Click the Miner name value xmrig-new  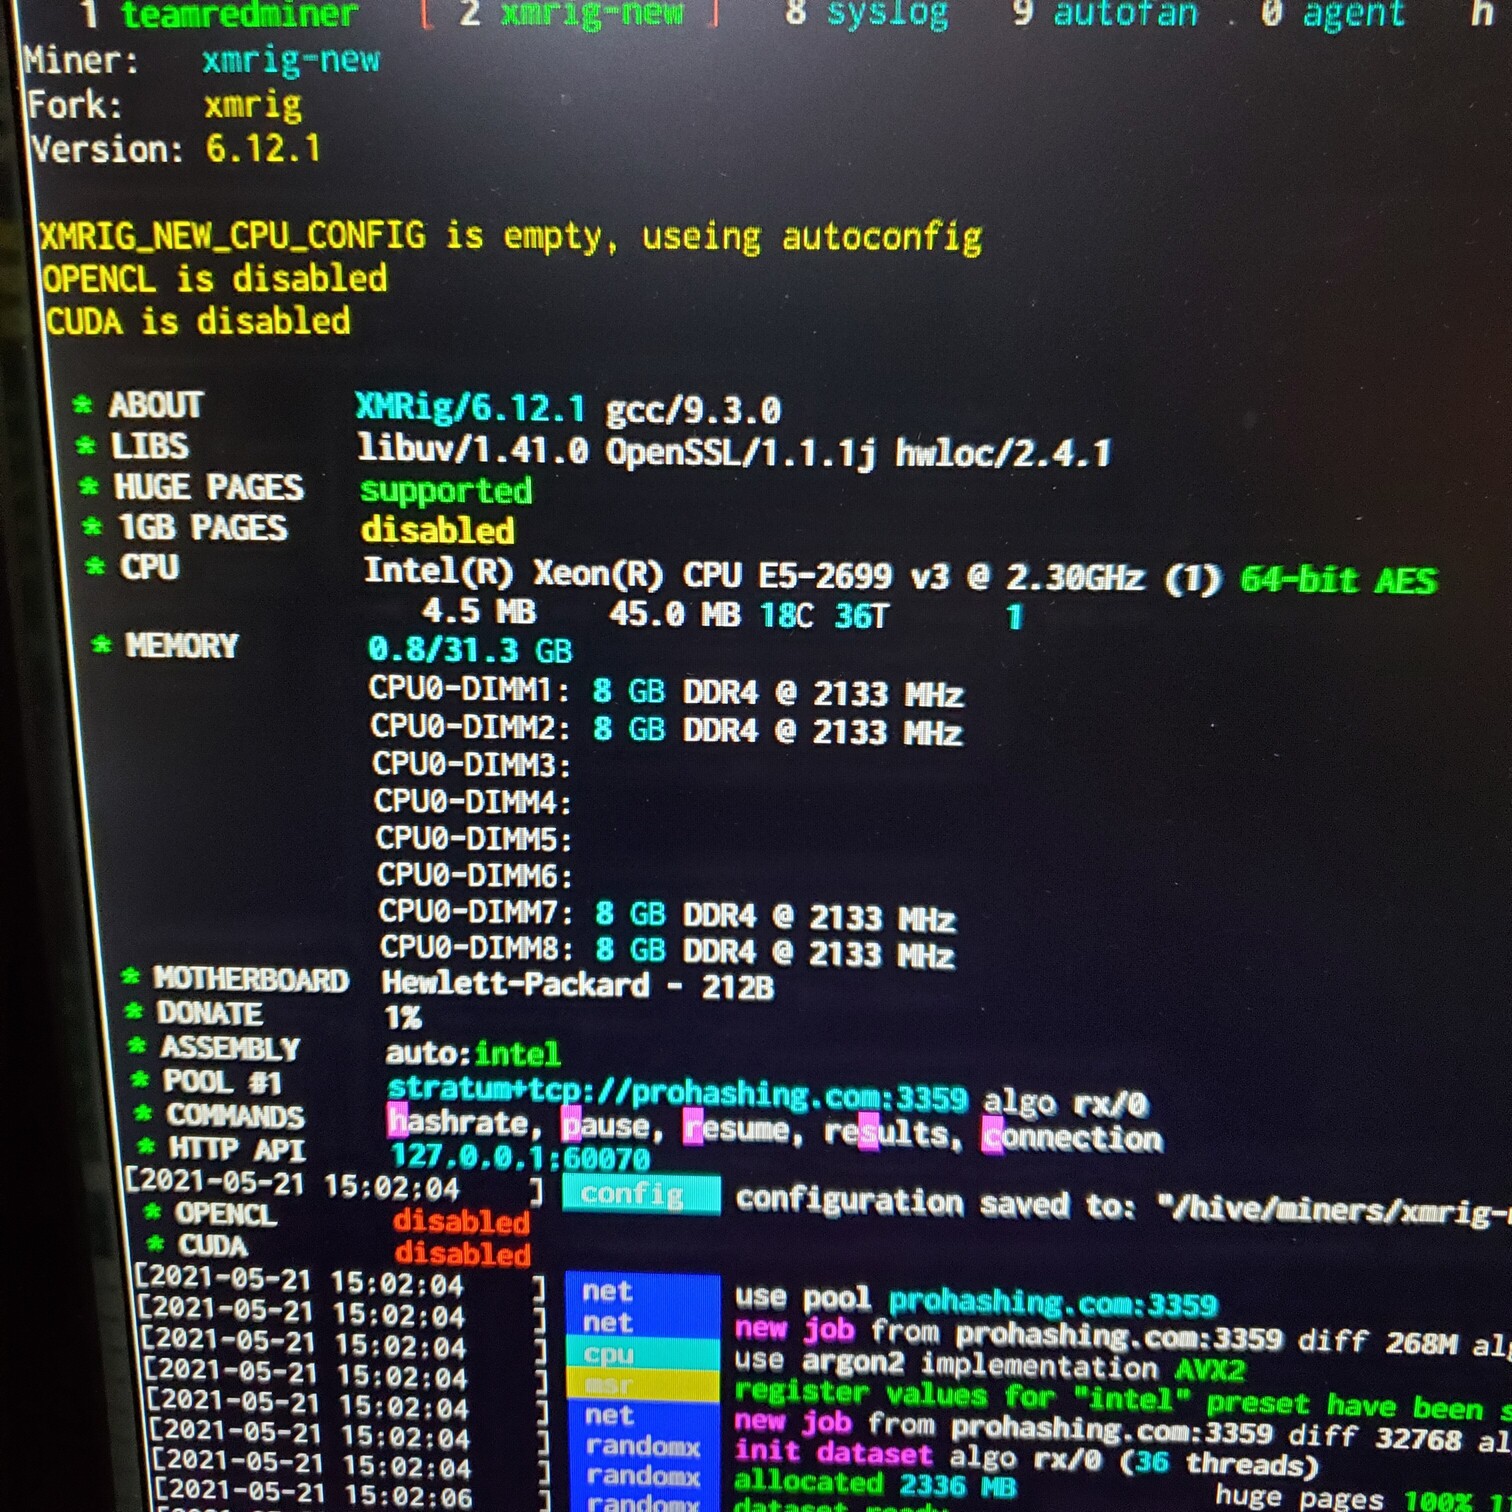[290, 60]
